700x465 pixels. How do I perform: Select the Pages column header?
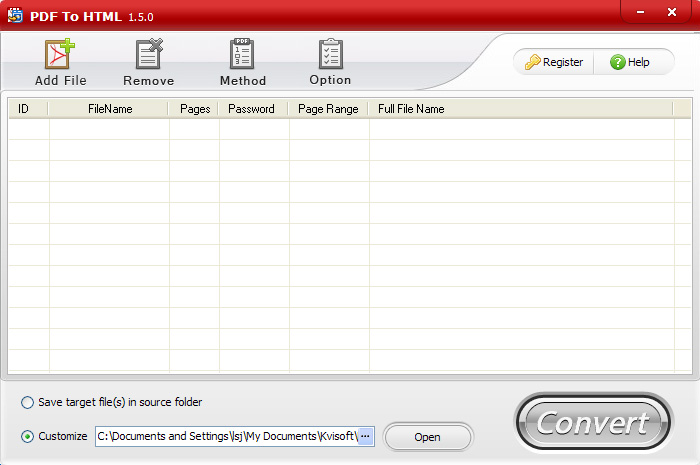click(x=194, y=109)
